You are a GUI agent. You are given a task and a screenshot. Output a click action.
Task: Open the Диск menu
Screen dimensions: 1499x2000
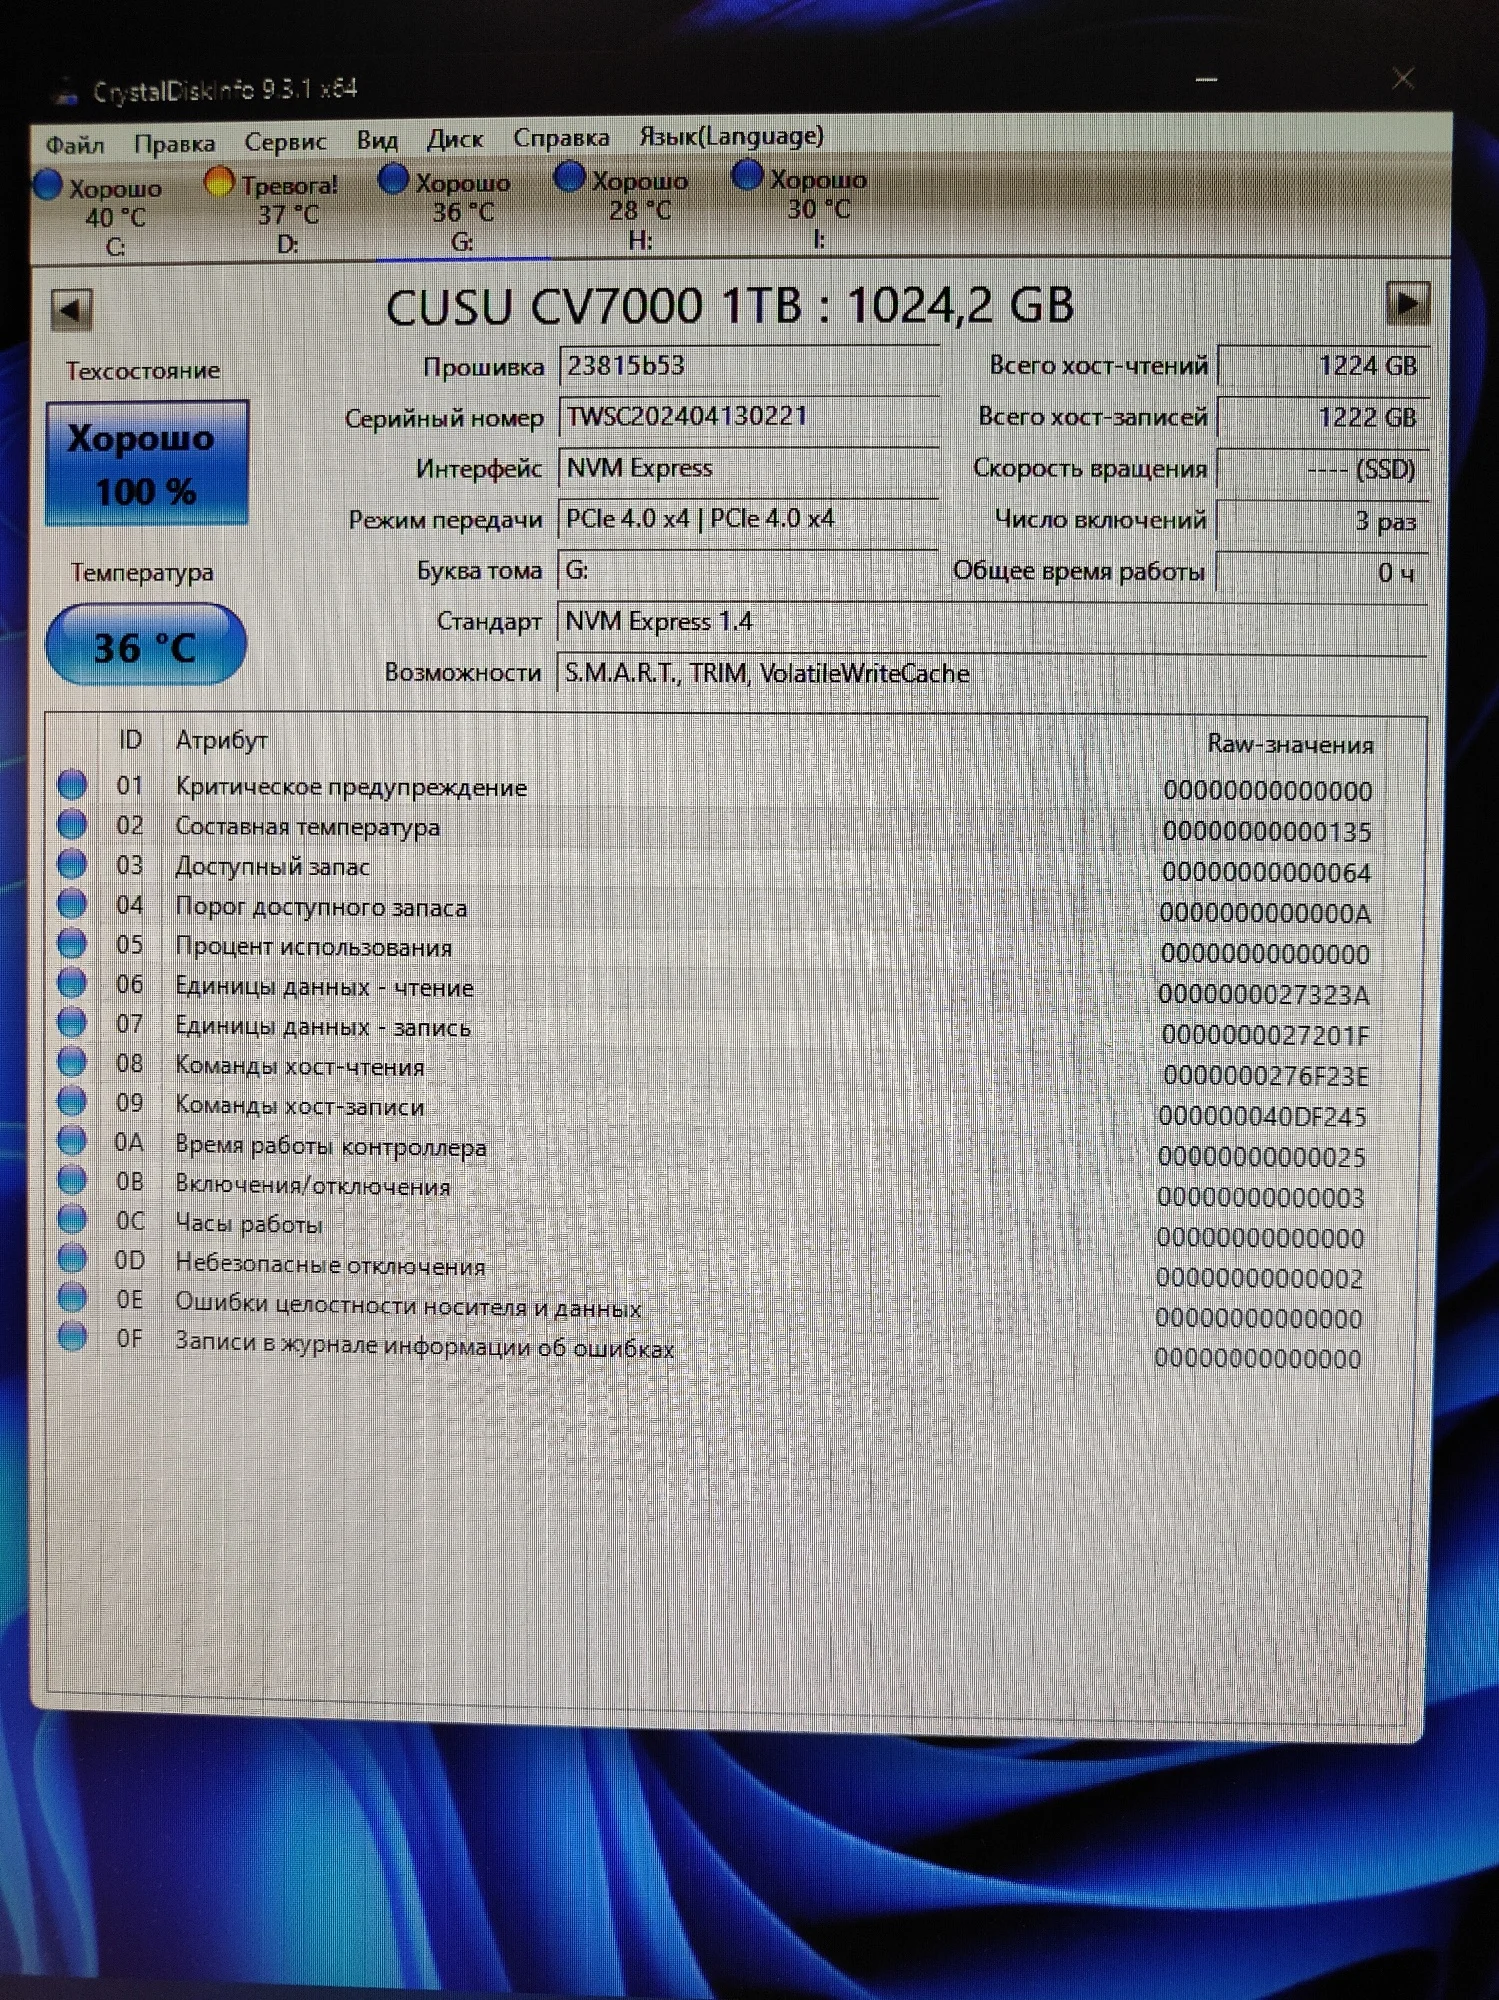click(x=455, y=139)
